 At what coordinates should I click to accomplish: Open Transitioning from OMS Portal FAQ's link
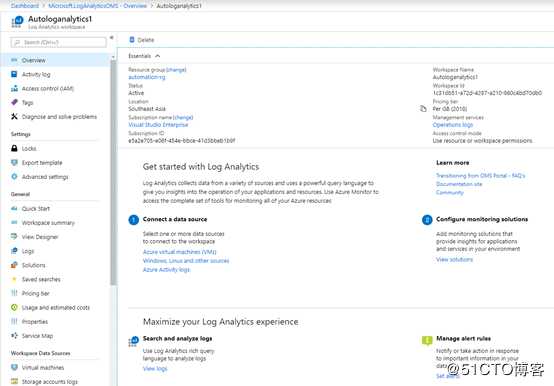pos(481,176)
